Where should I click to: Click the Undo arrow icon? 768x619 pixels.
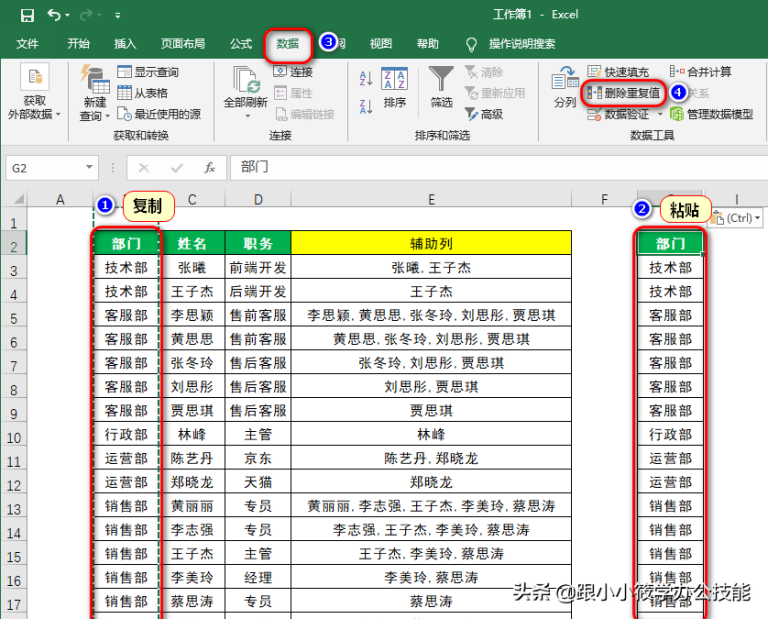click(54, 15)
